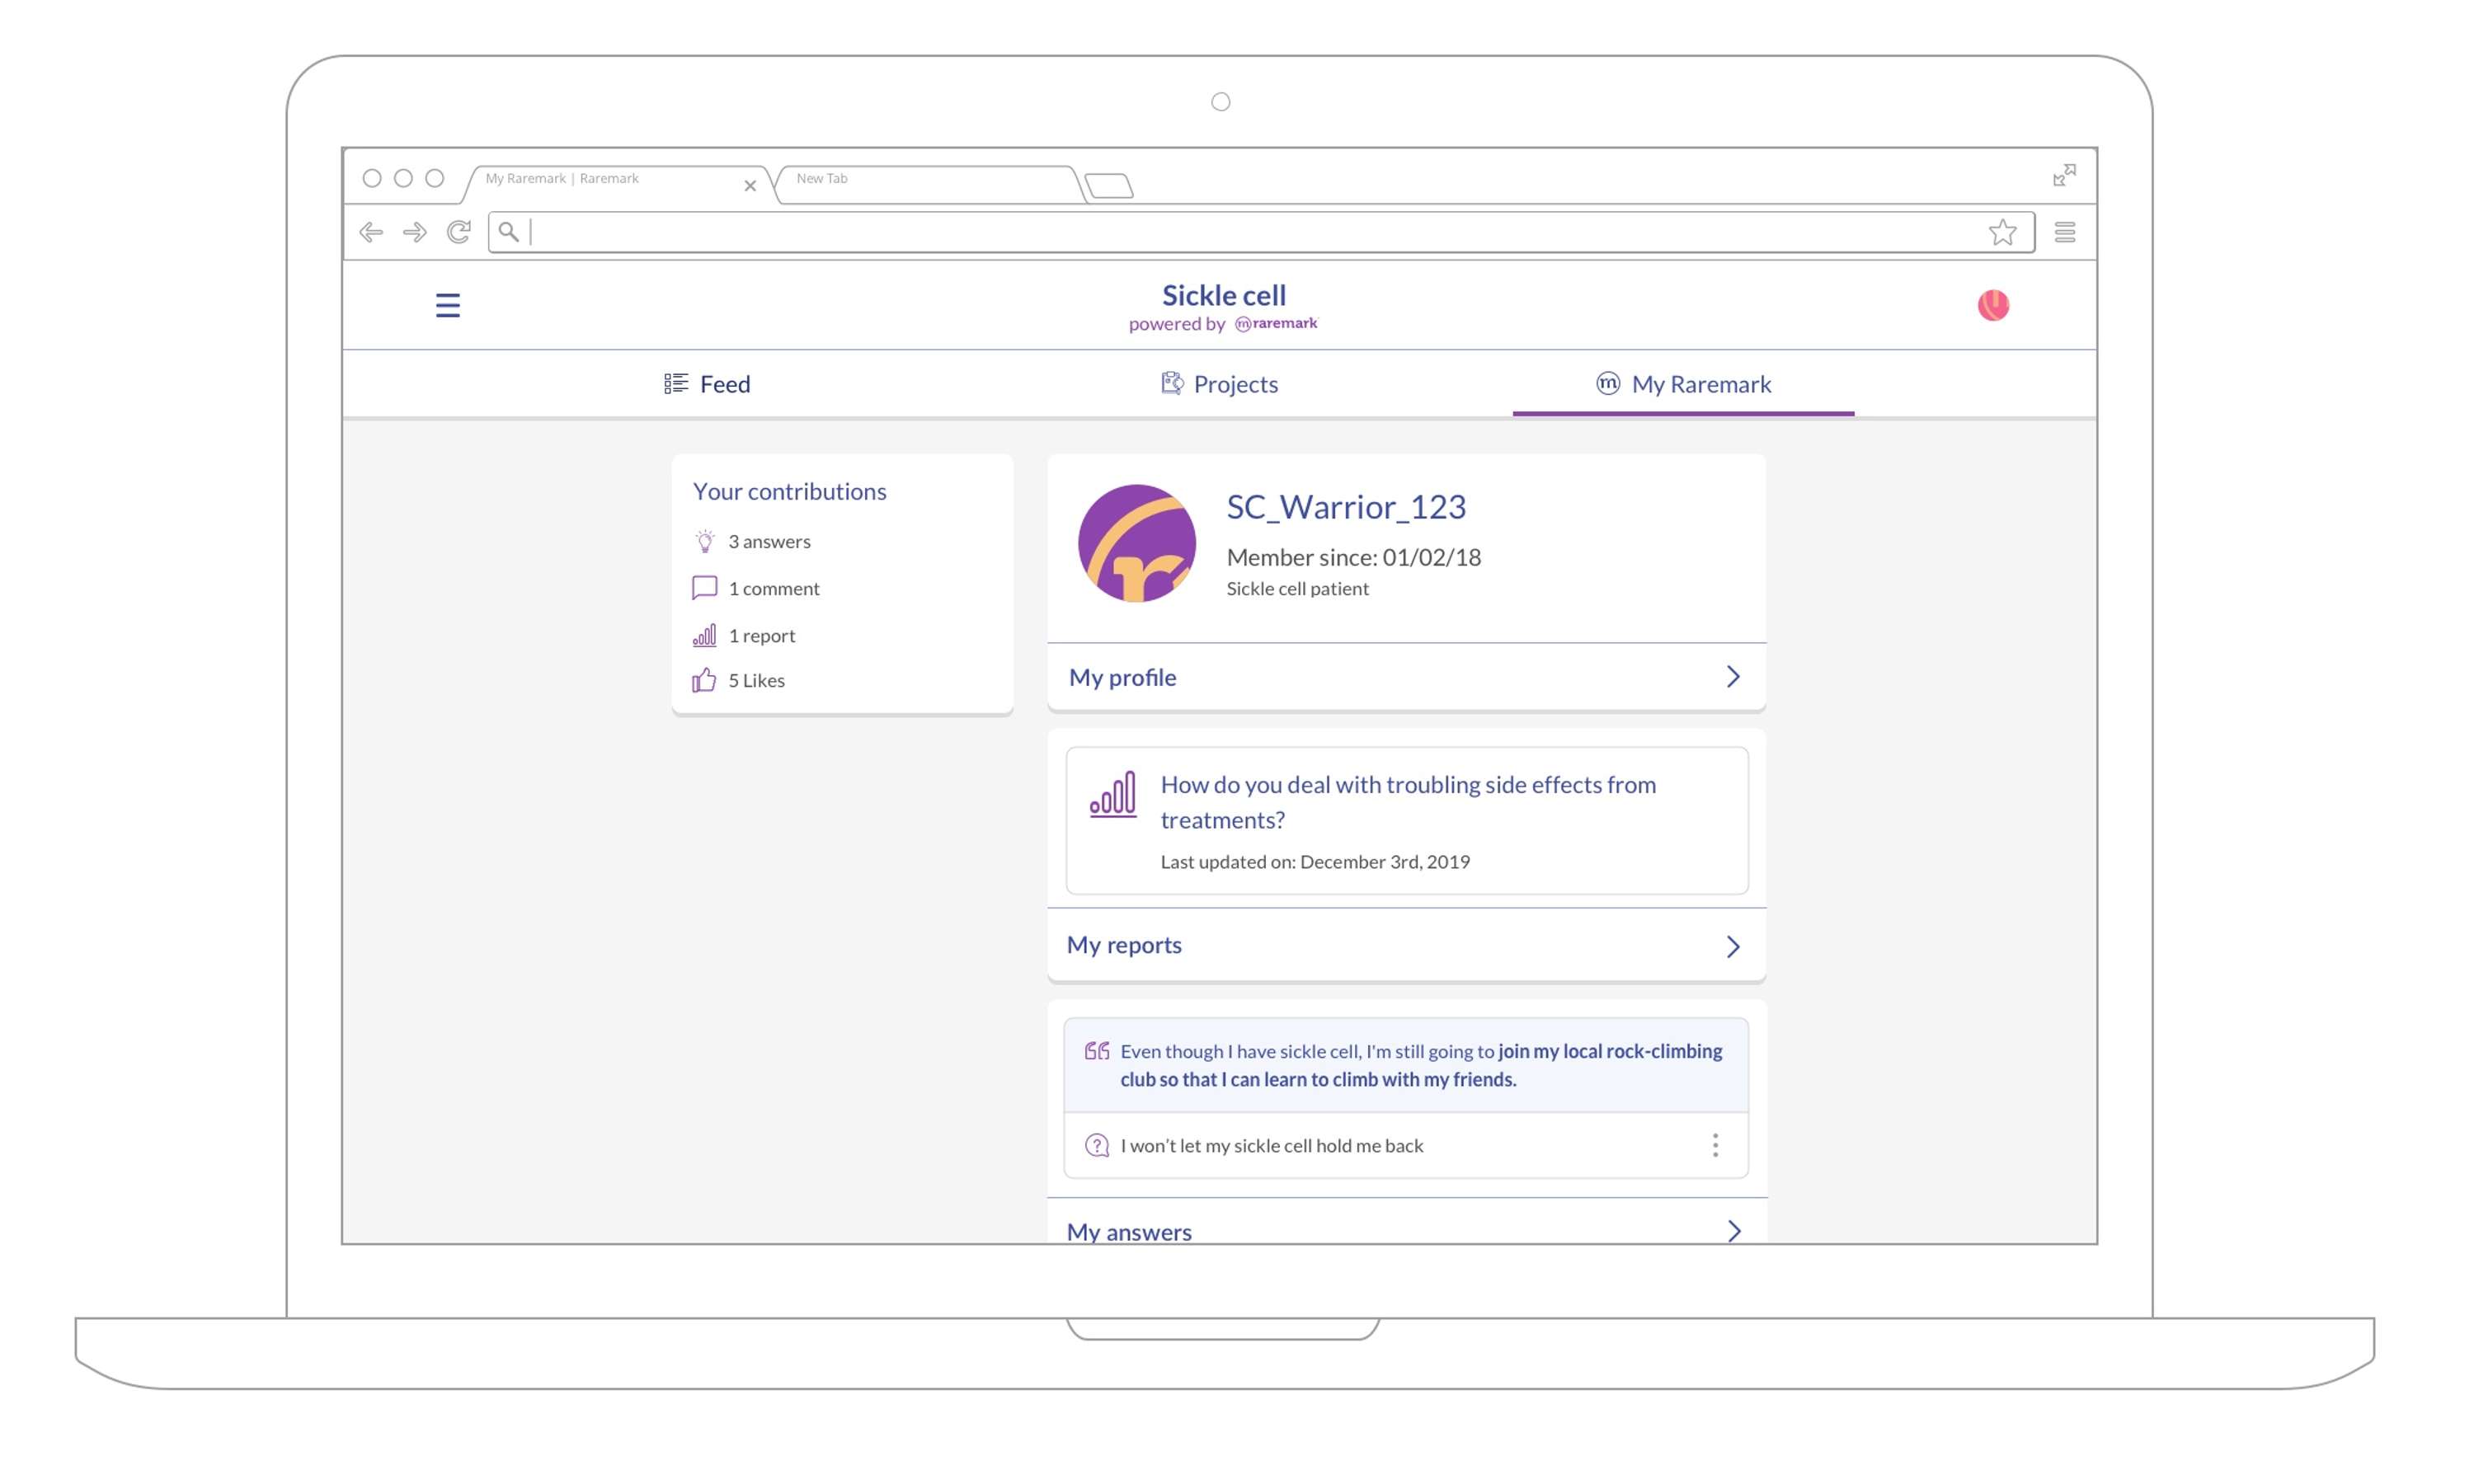Go back with browser back arrow
Screen dimensions: 2474x1484
point(371,232)
